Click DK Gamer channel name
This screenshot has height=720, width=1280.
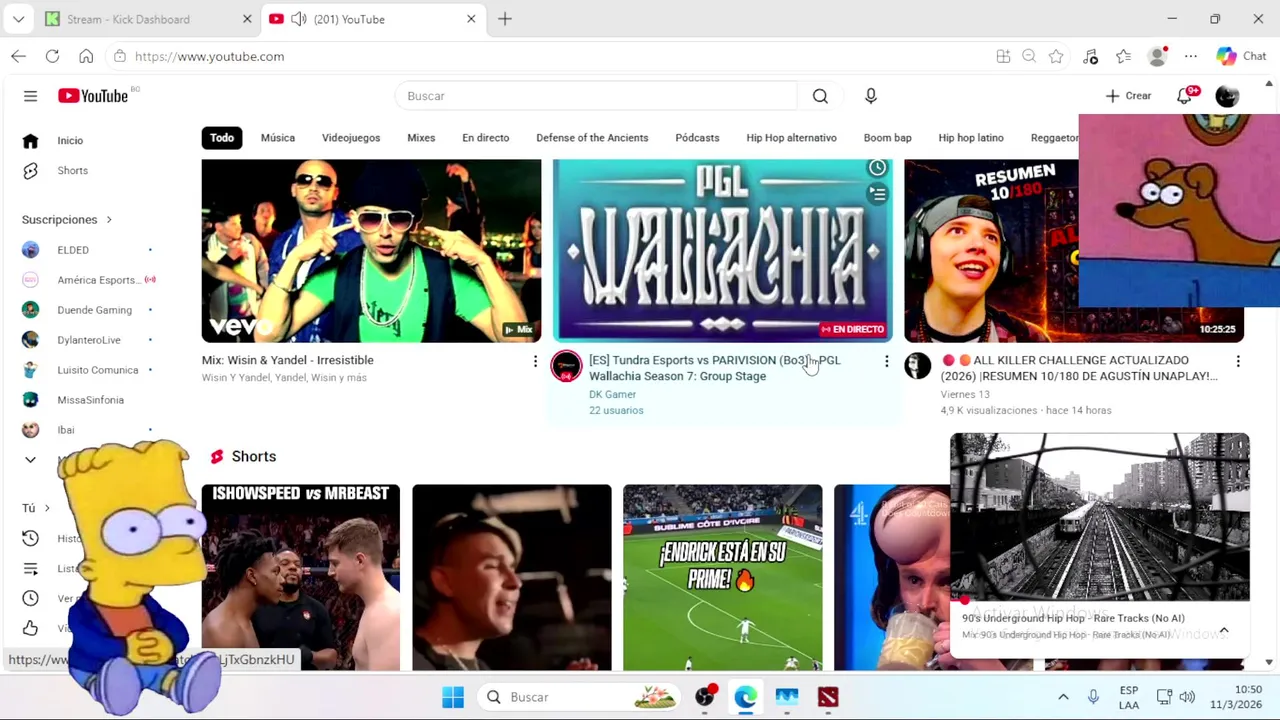point(612,394)
